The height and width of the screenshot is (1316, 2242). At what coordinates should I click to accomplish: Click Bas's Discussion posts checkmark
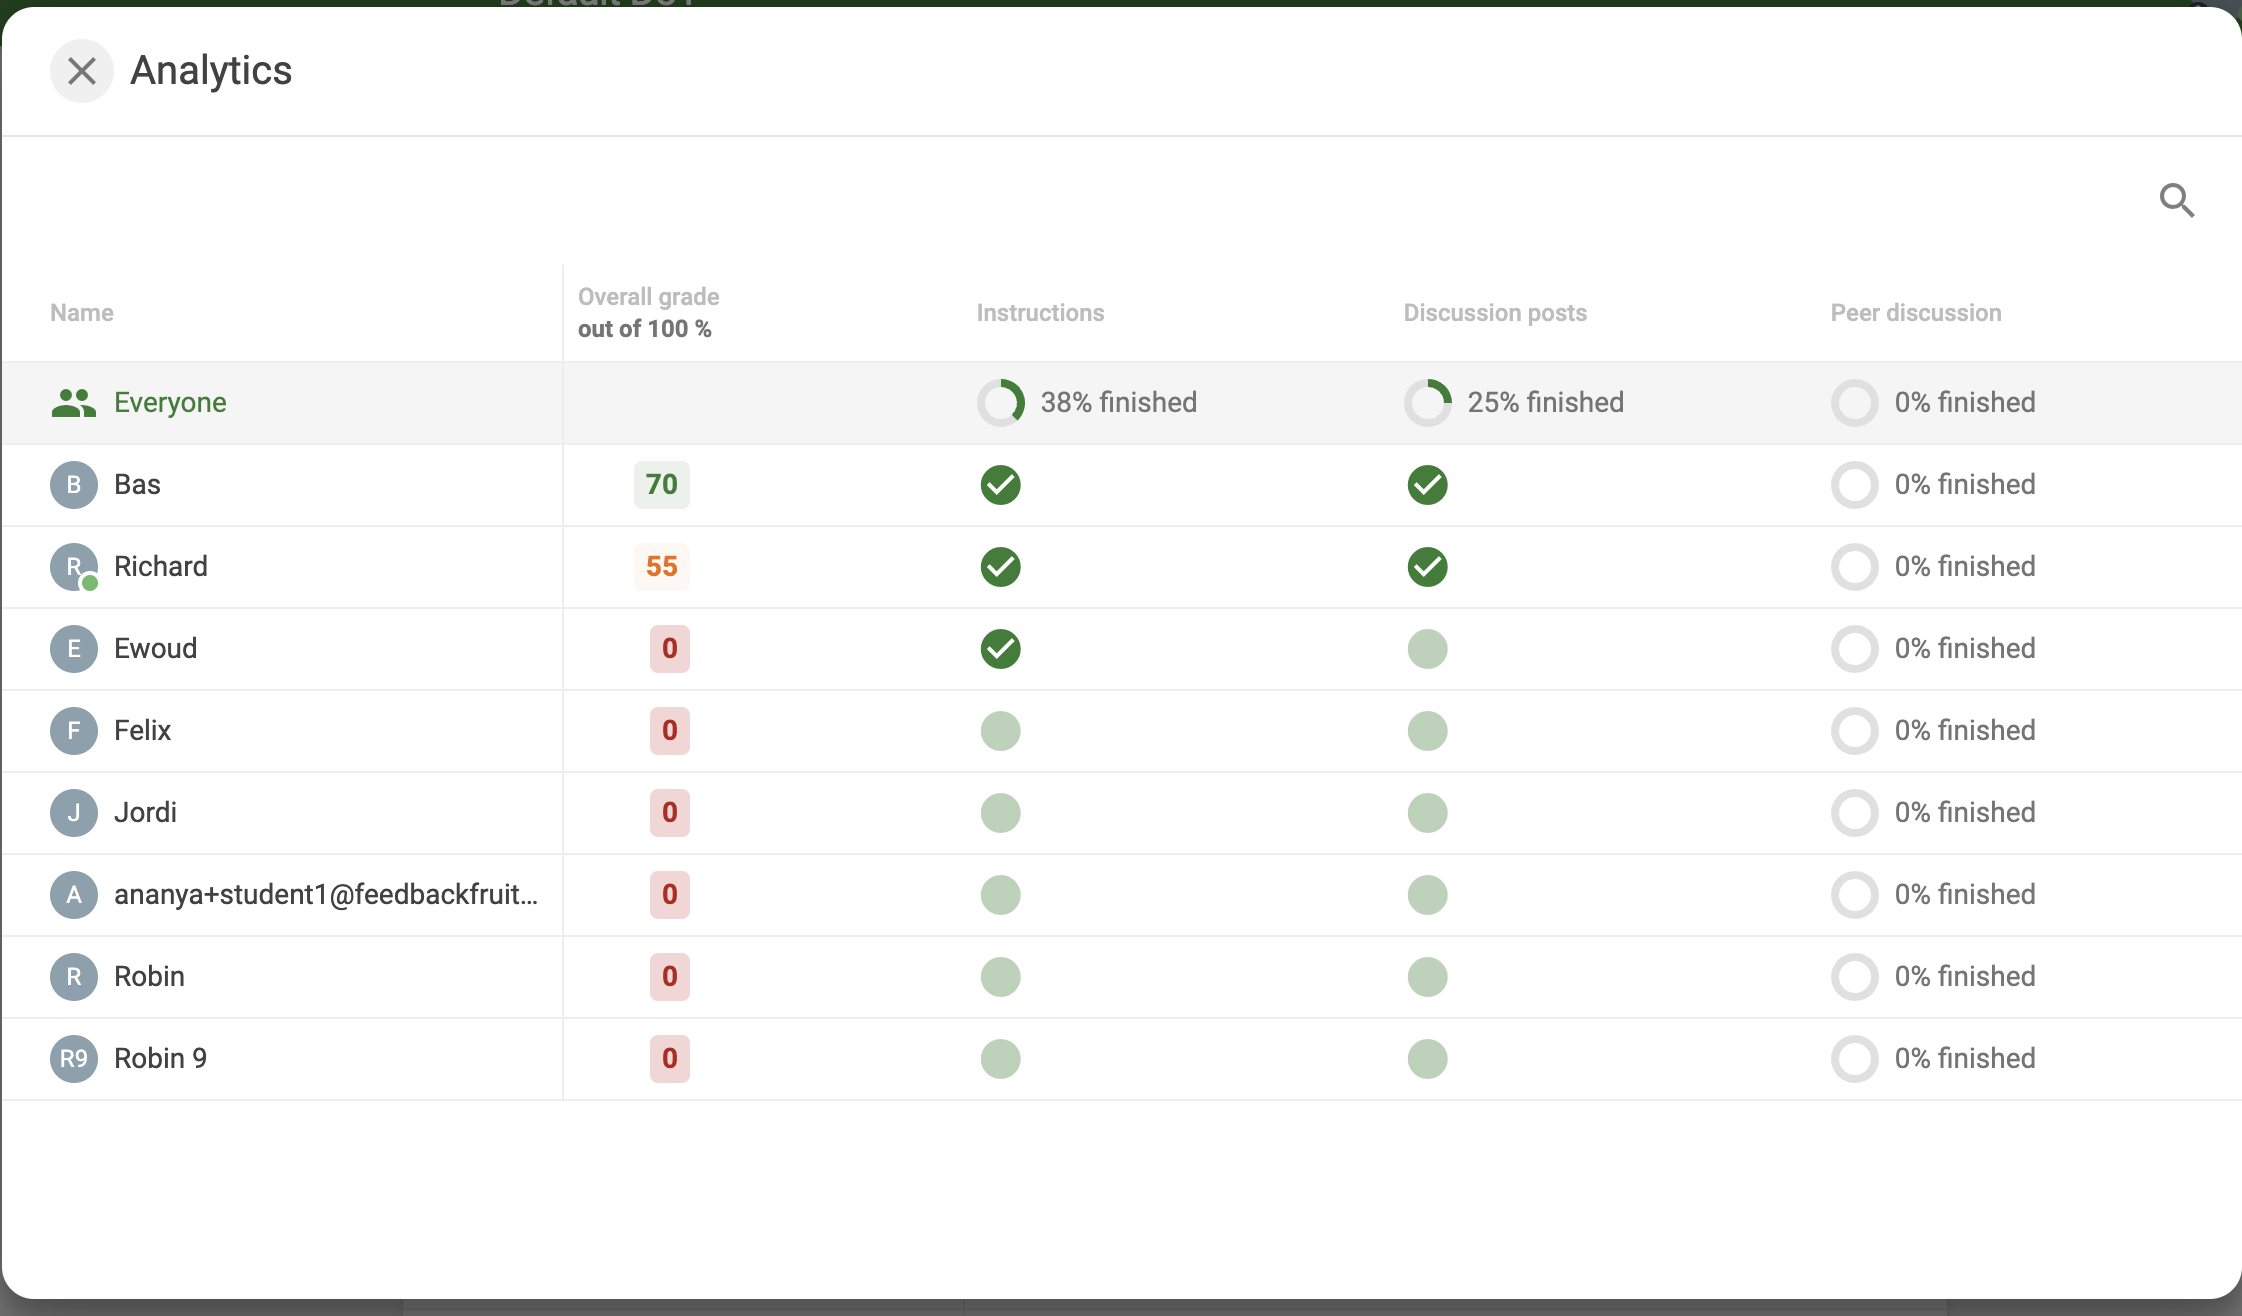pos(1428,485)
